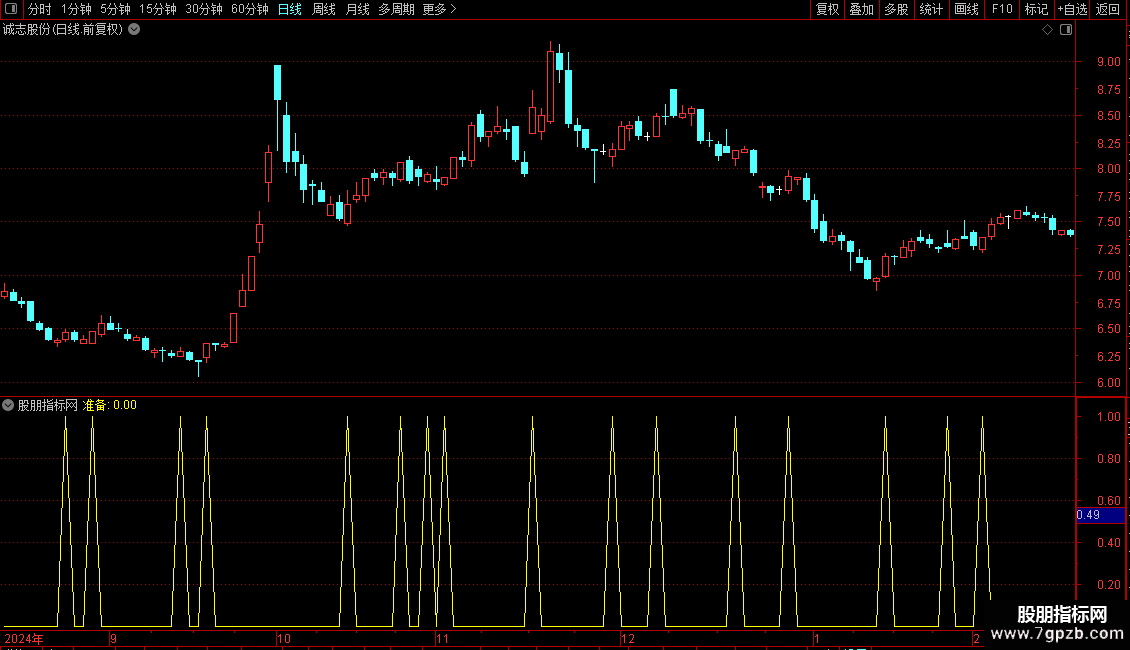Open the 多股 multi-stock view
The image size is (1130, 650).
(x=896, y=9)
